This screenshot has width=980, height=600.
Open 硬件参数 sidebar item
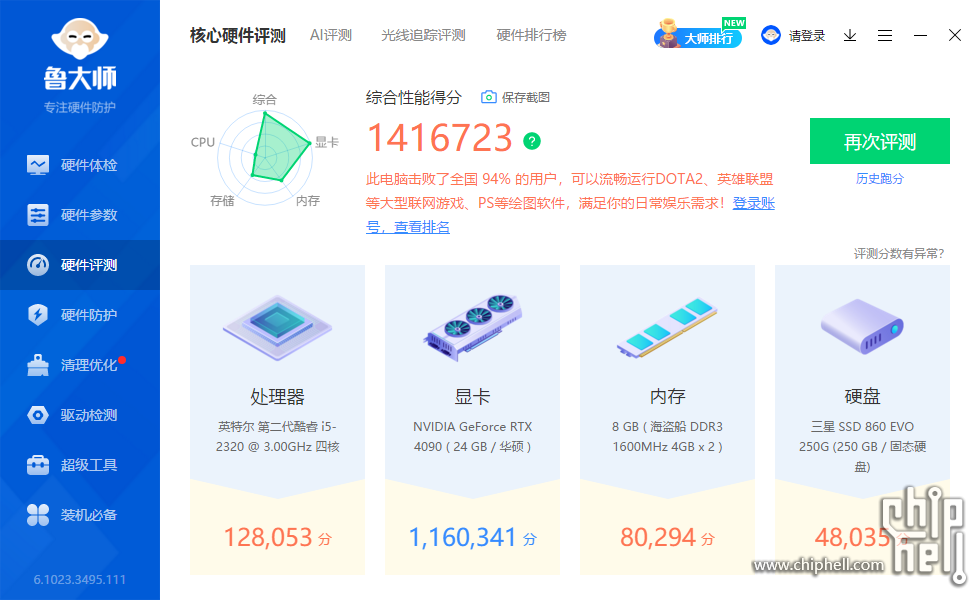(x=80, y=215)
